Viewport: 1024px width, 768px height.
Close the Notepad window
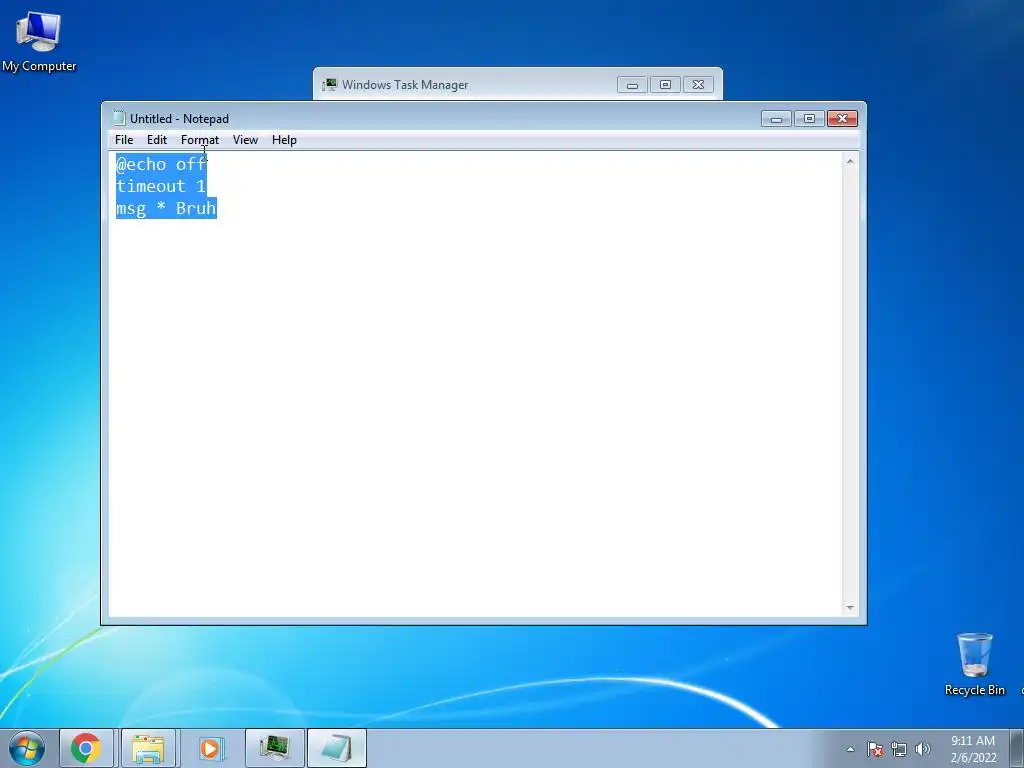842,119
